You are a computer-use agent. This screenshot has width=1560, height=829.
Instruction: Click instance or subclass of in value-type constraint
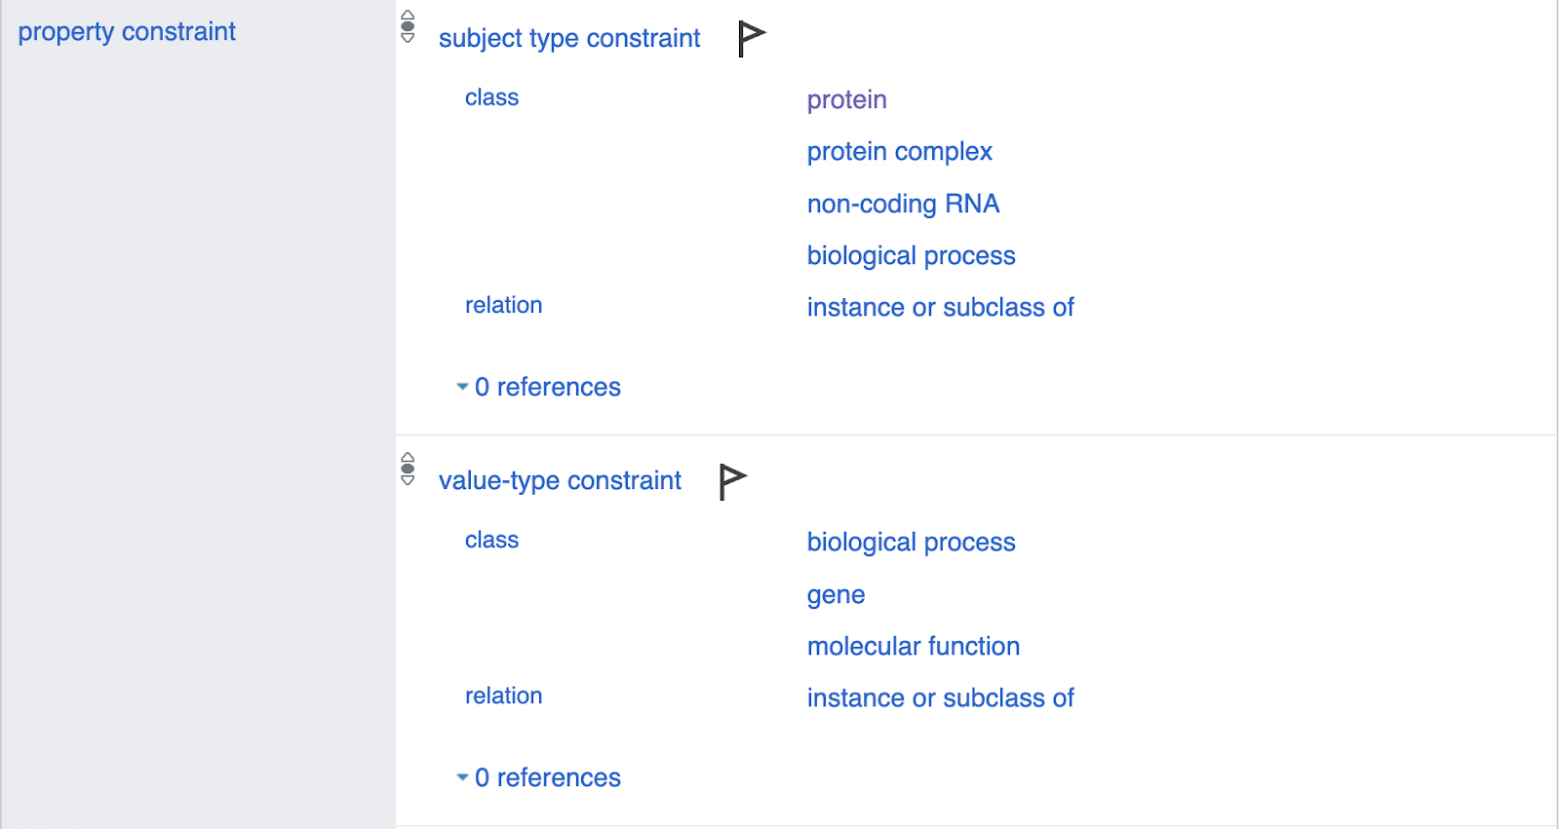click(940, 699)
